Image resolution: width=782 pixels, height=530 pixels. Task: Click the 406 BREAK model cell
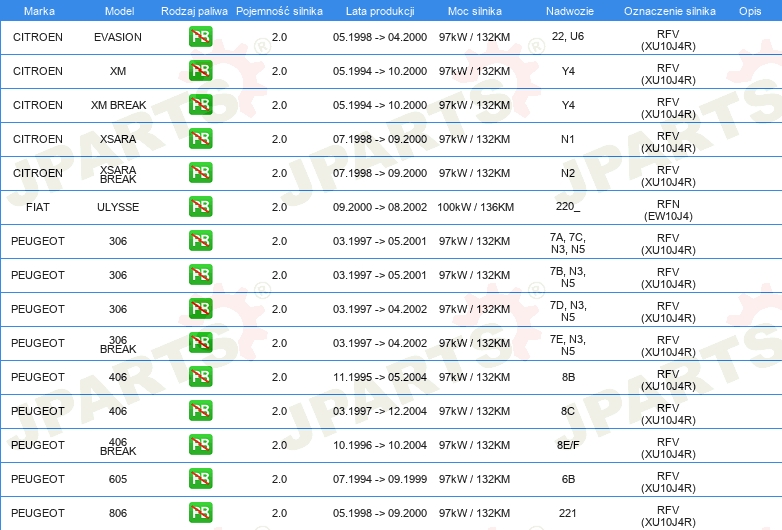point(118,446)
